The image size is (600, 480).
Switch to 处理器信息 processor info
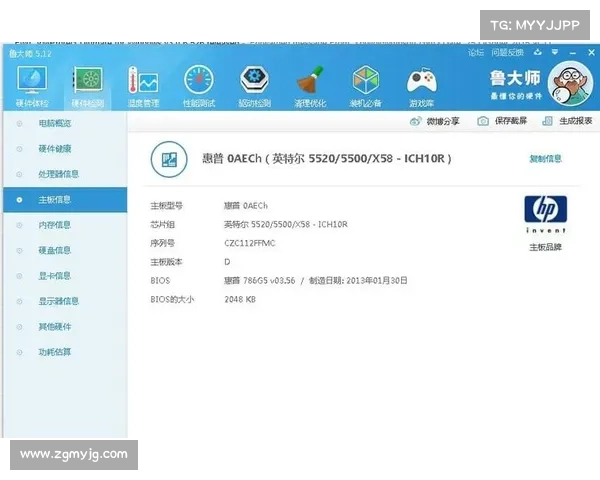tap(58, 174)
